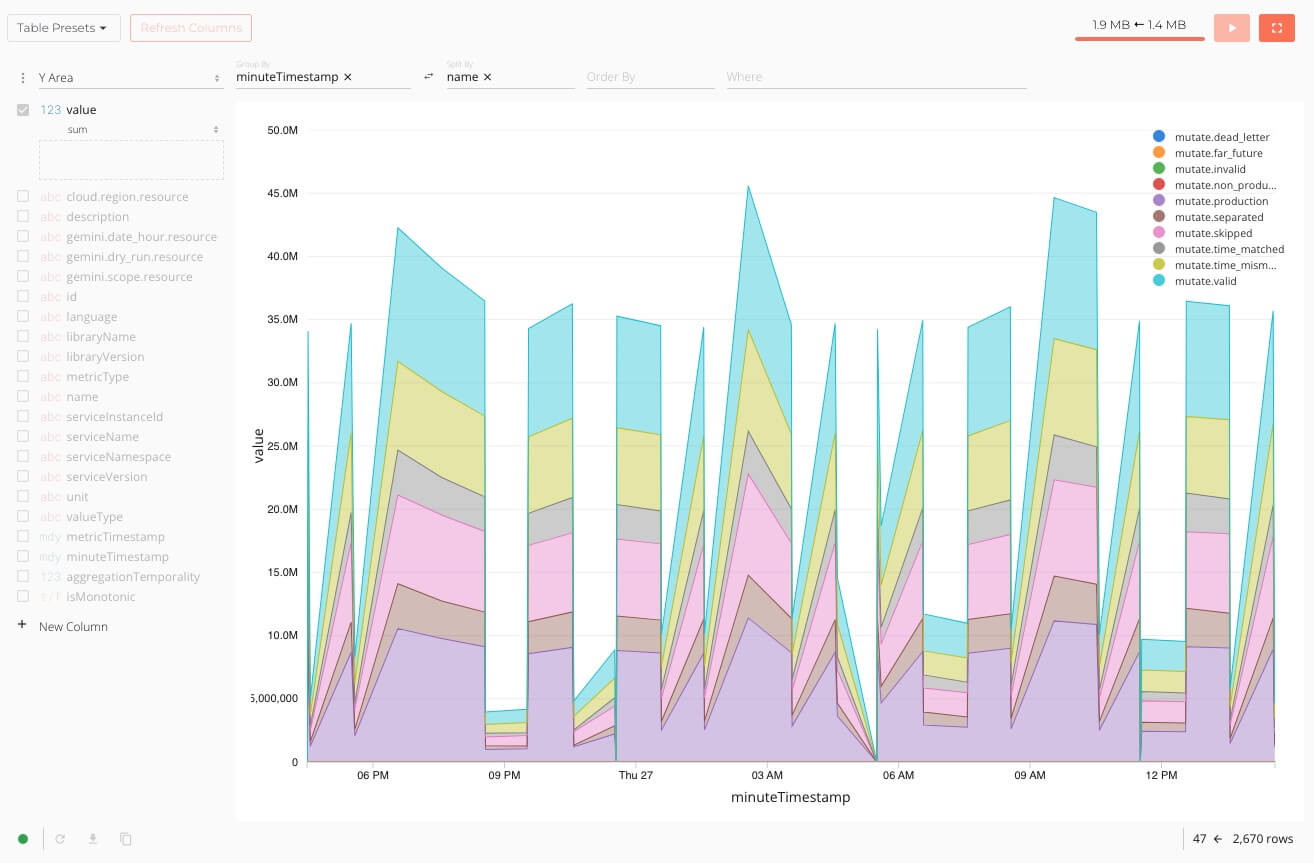The height and width of the screenshot is (863, 1314).
Task: Click the plus icon for New Column
Action: tap(22, 626)
